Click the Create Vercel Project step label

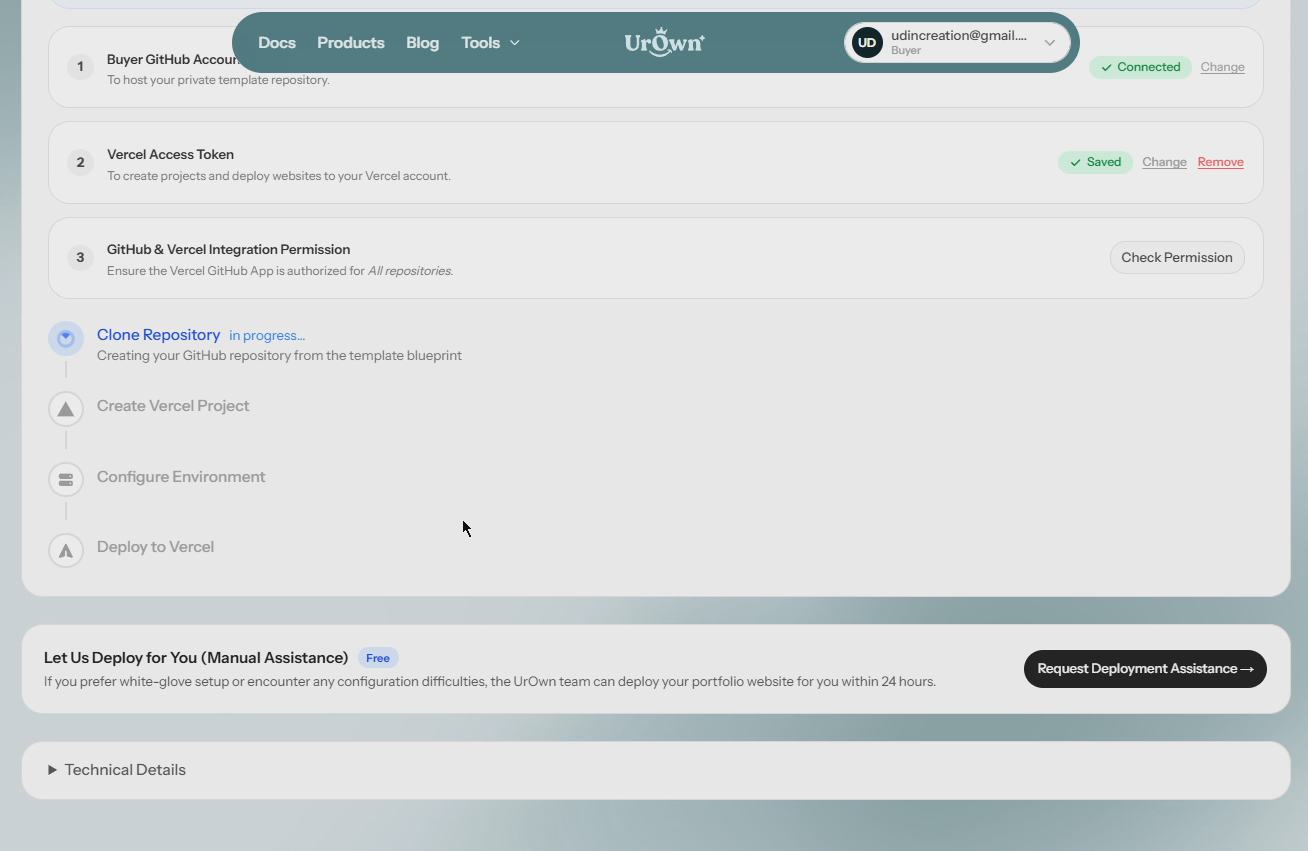173,406
